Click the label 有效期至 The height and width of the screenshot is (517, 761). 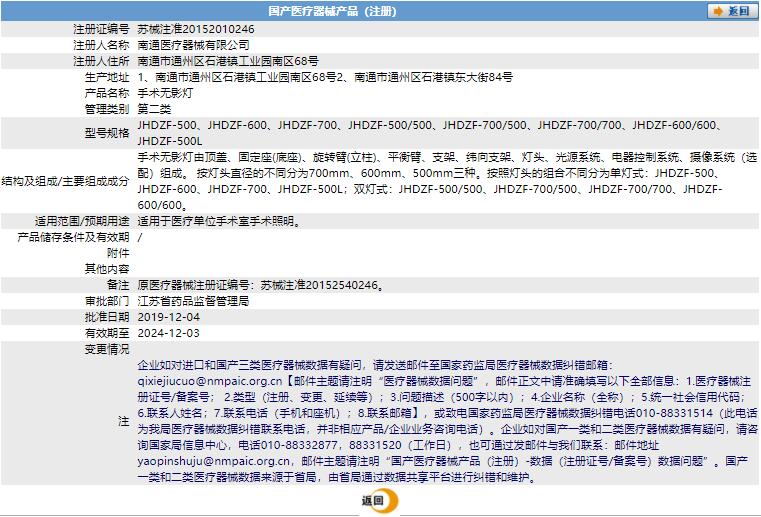point(107,333)
